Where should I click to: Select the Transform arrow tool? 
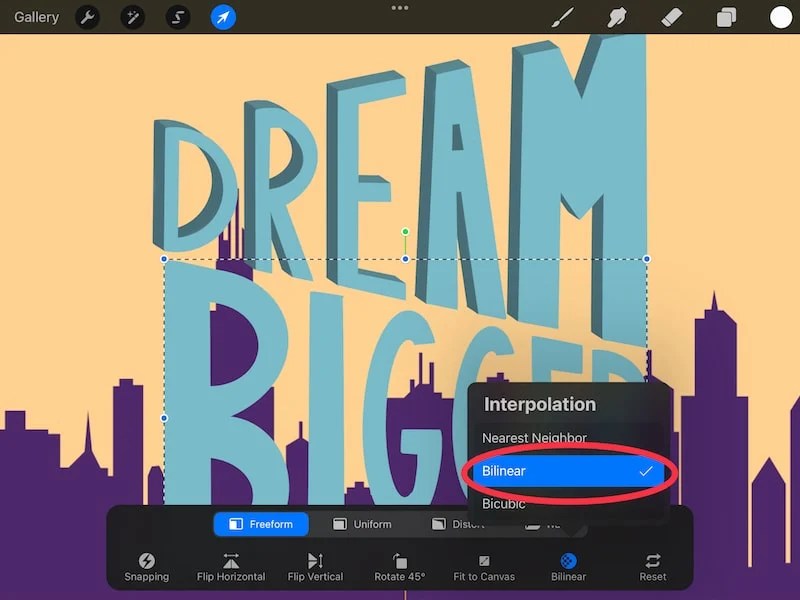[x=223, y=17]
